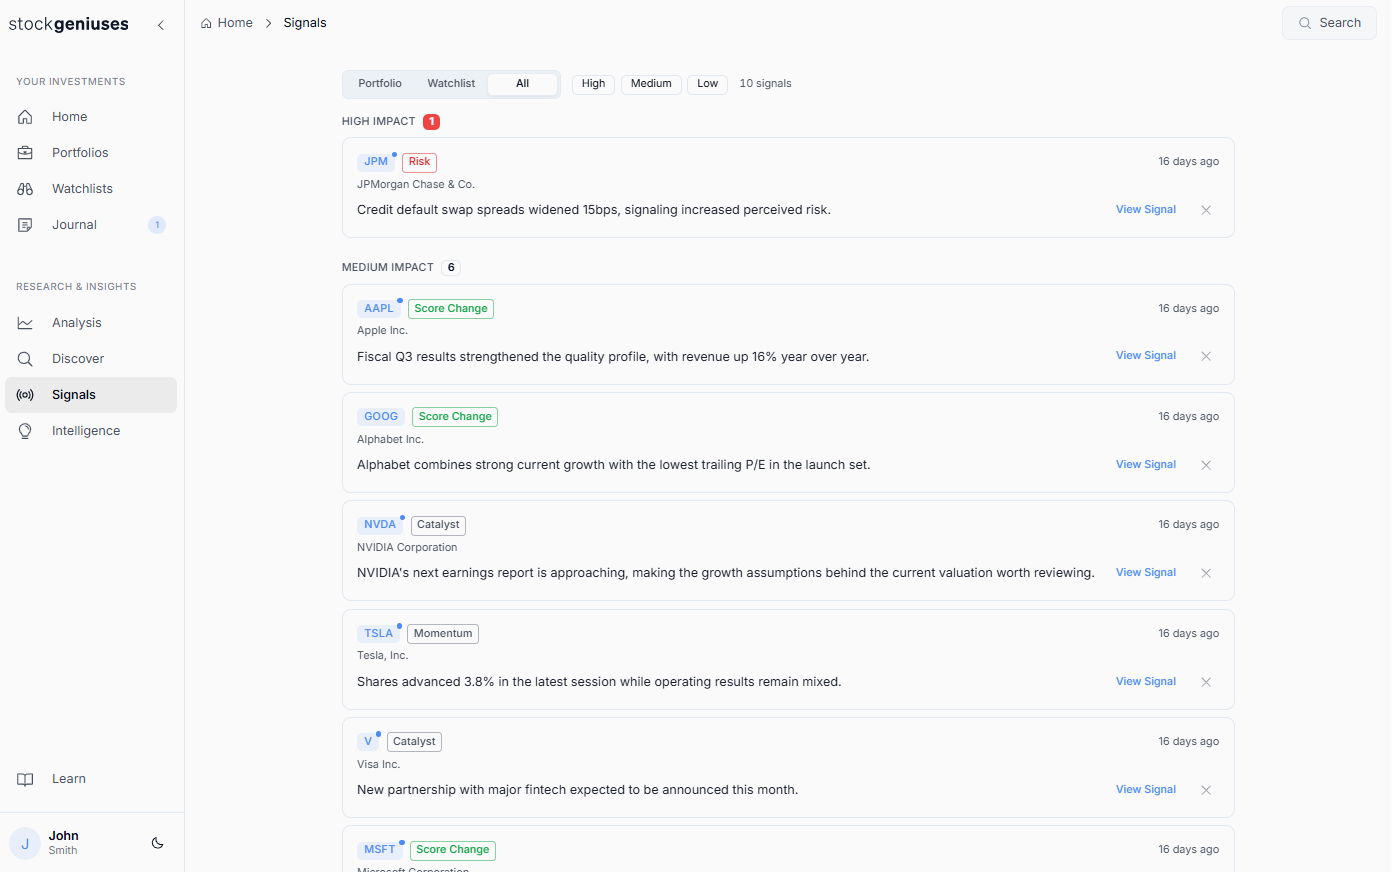View Signal for Visa Inc.

click(1146, 790)
